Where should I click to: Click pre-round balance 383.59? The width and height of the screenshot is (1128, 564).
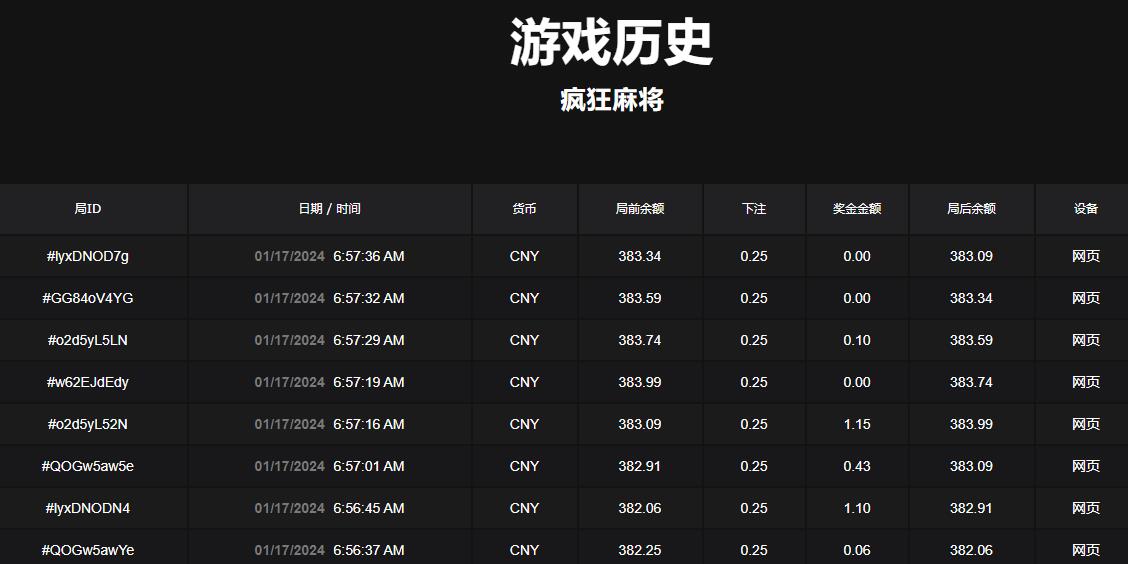(x=640, y=298)
